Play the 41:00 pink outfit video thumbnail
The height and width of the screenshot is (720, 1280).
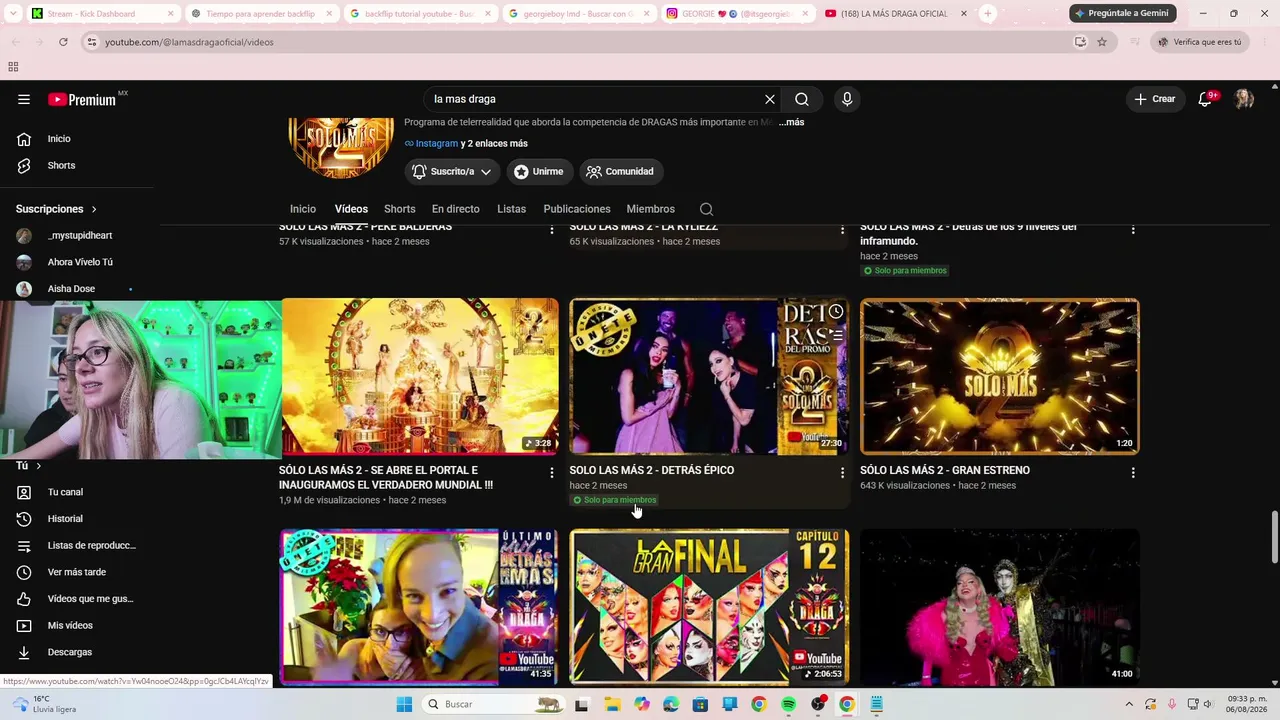tap(999, 607)
